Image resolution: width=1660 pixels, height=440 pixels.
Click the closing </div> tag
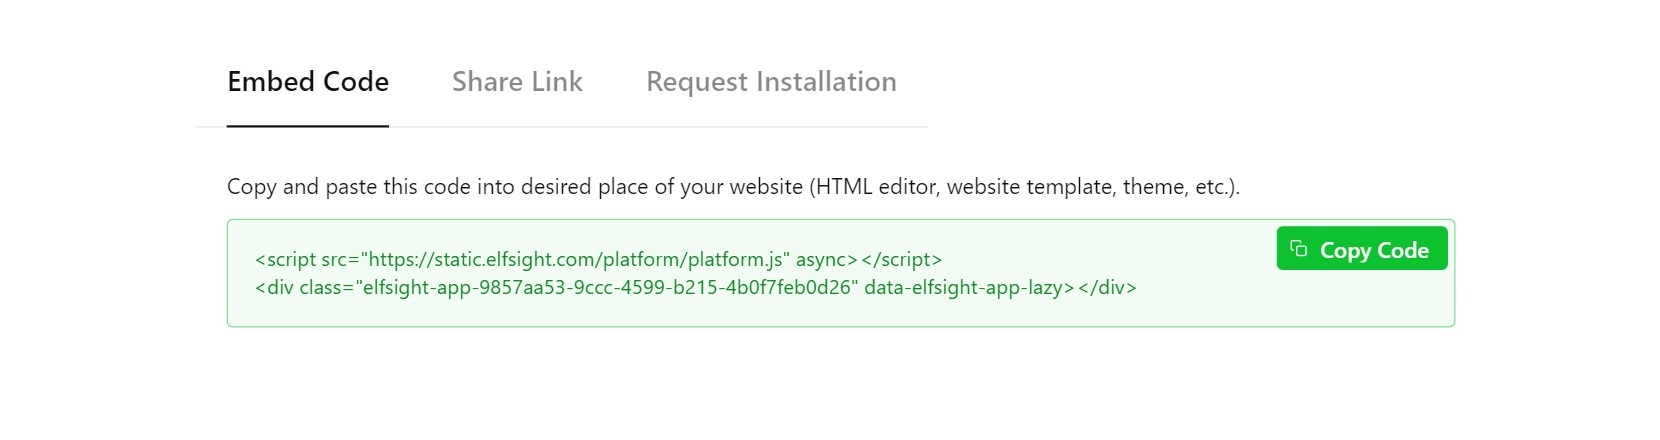click(x=1107, y=288)
